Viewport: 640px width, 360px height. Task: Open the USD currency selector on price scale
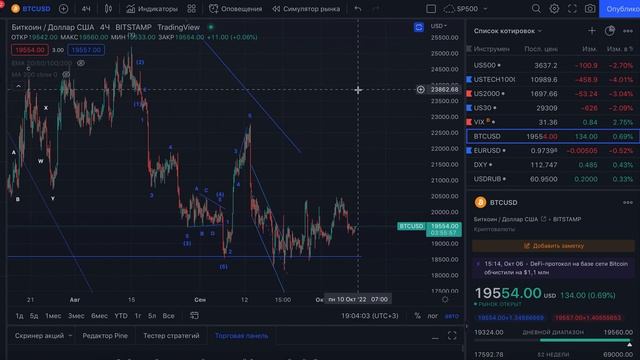click(x=439, y=26)
